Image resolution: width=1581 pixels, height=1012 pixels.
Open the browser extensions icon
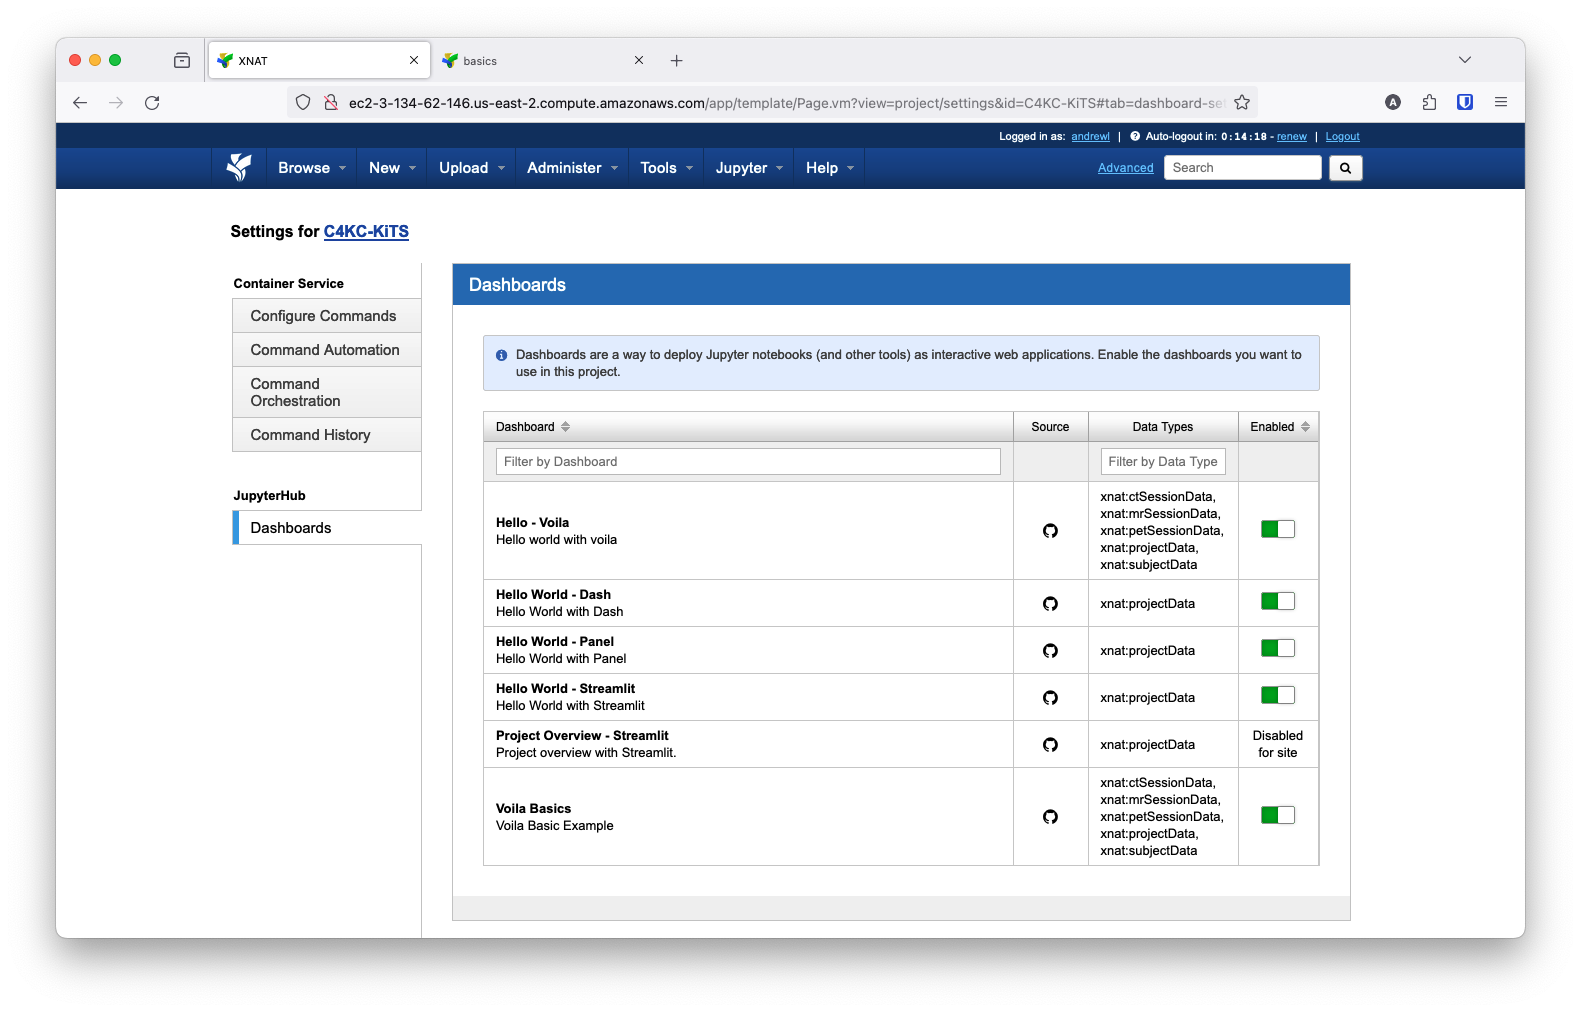[1429, 102]
